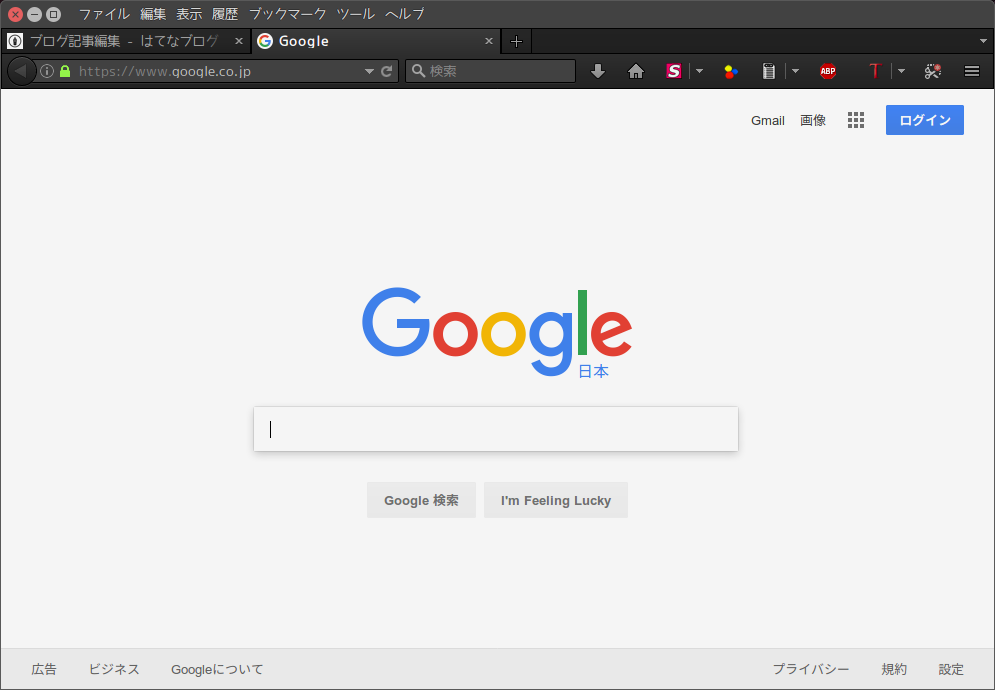Image resolution: width=995 pixels, height=690 pixels.
Task: Select the Google tab
Action: [376, 41]
